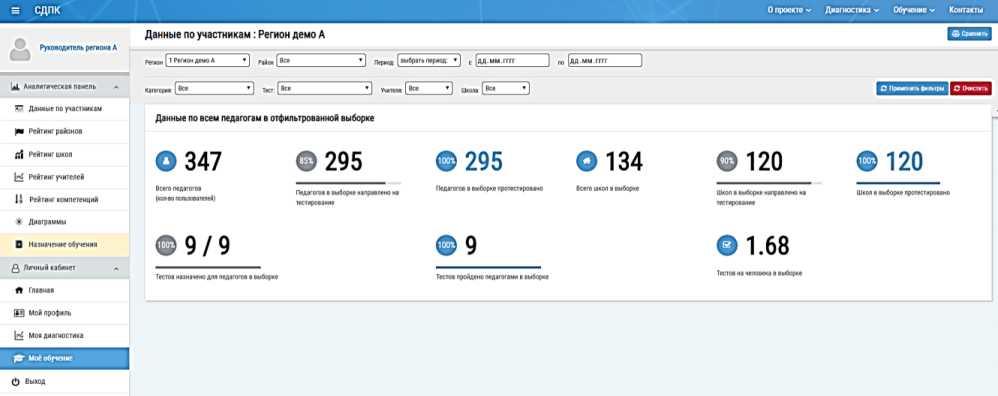The width and height of the screenshot is (998, 396).
Task: Click the Данные по участникам sidebar icon
Action: click(x=18, y=109)
